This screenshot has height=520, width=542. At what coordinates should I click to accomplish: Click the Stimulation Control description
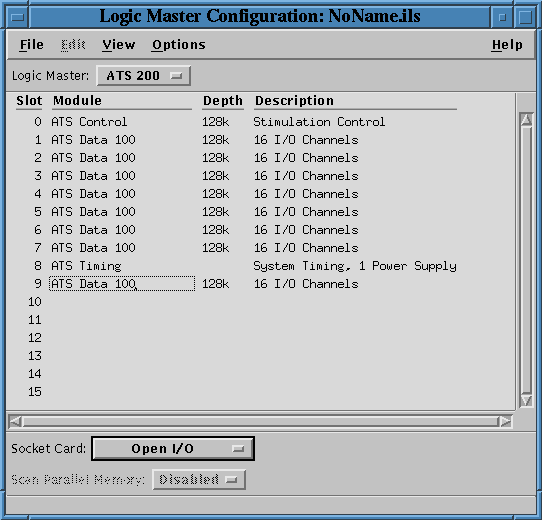319,122
